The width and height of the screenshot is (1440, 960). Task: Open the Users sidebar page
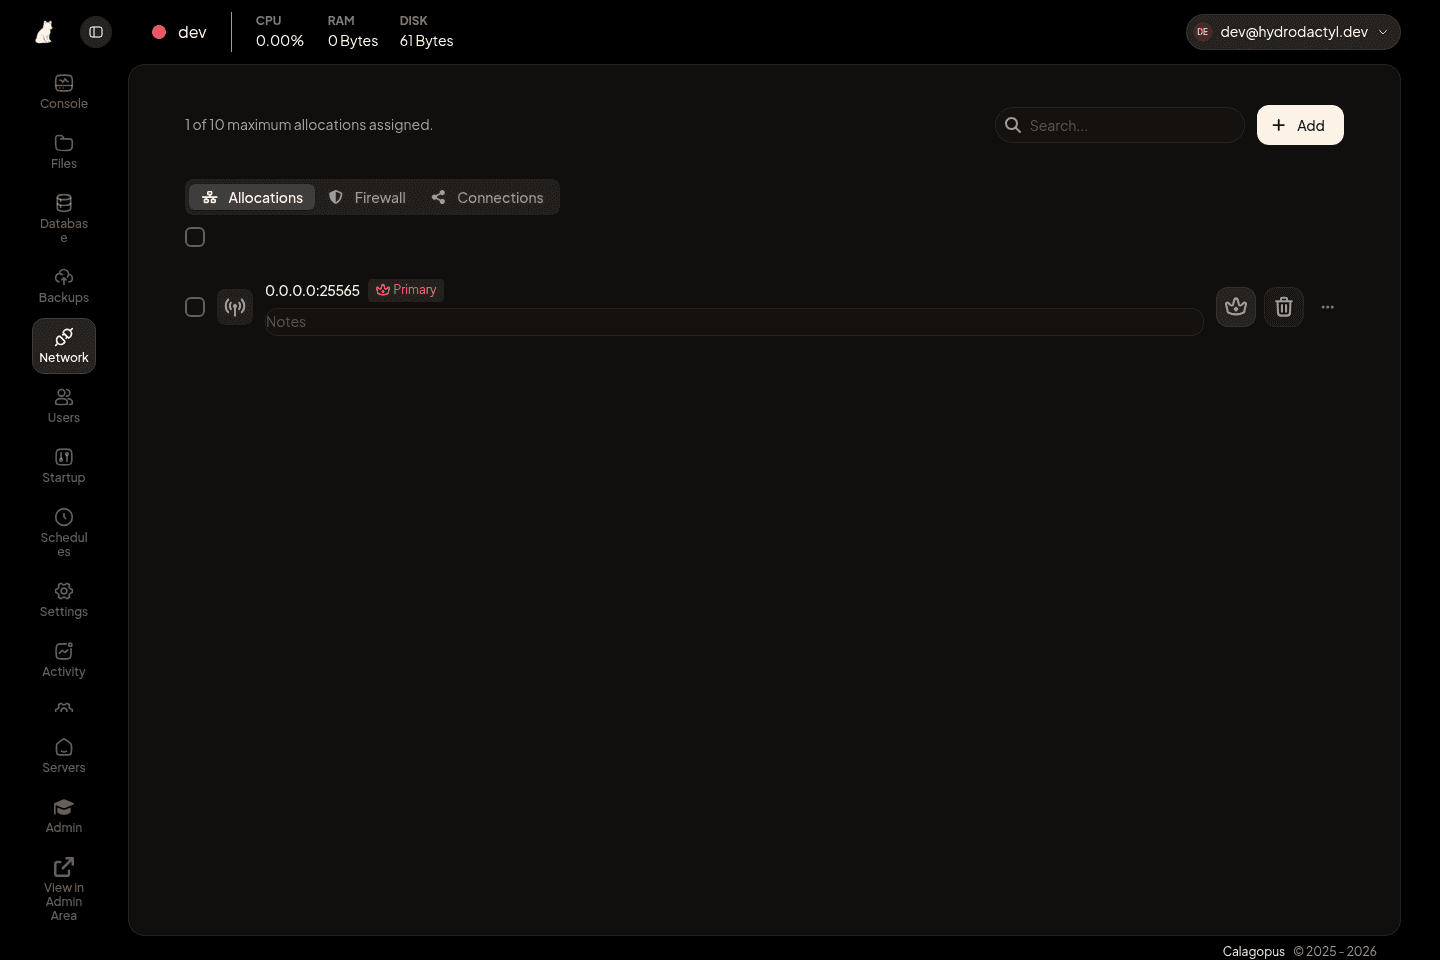64,406
